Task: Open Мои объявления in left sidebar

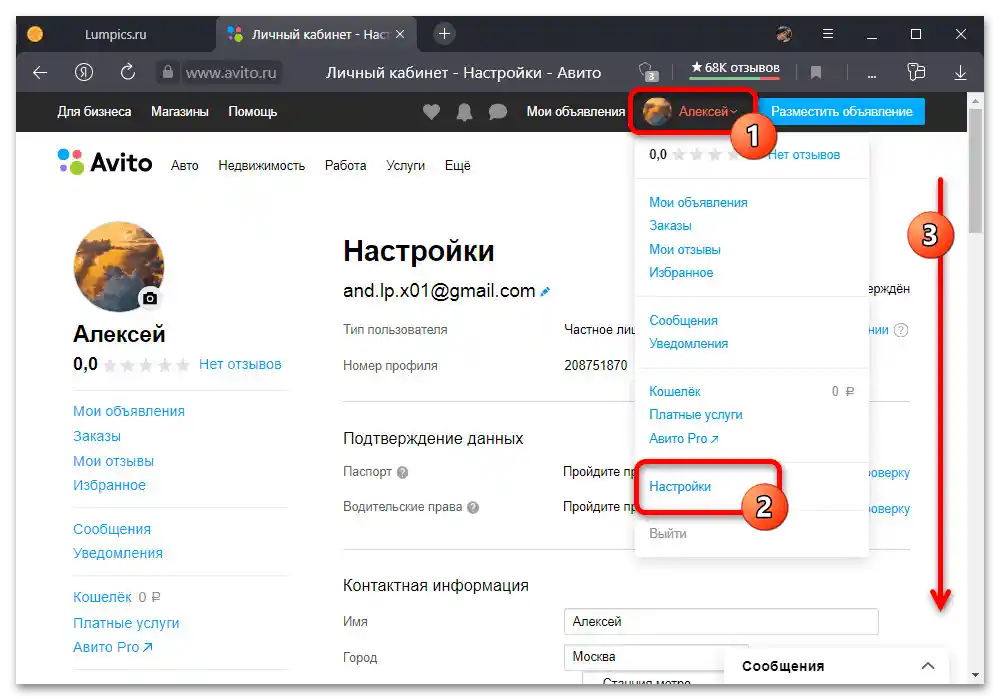Action: [x=129, y=411]
